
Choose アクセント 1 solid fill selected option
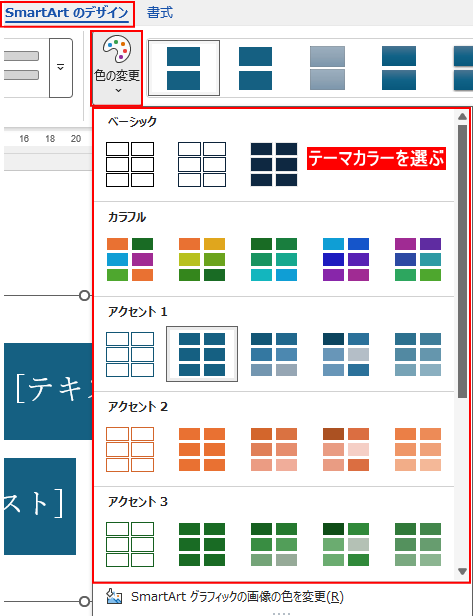click(202, 354)
